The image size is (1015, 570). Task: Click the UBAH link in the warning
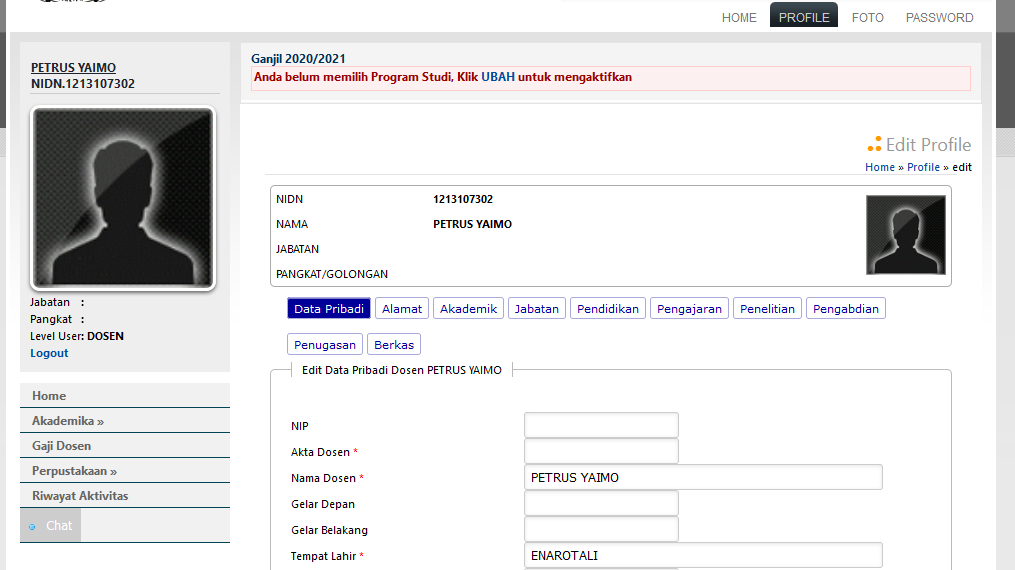pyautogui.click(x=498, y=77)
